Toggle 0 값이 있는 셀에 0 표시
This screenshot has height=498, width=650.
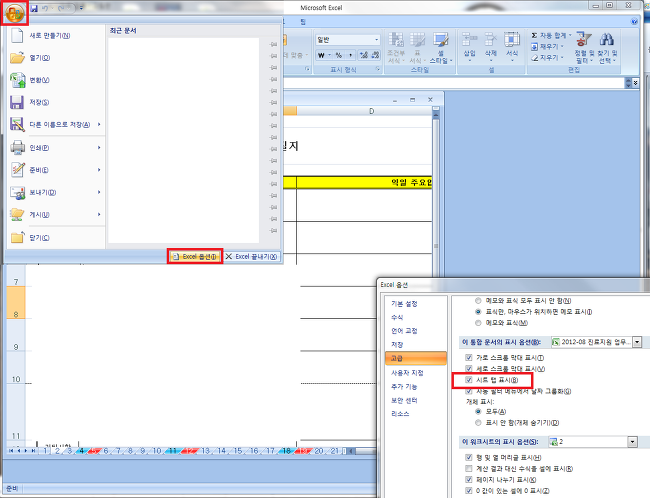[x=469, y=491]
